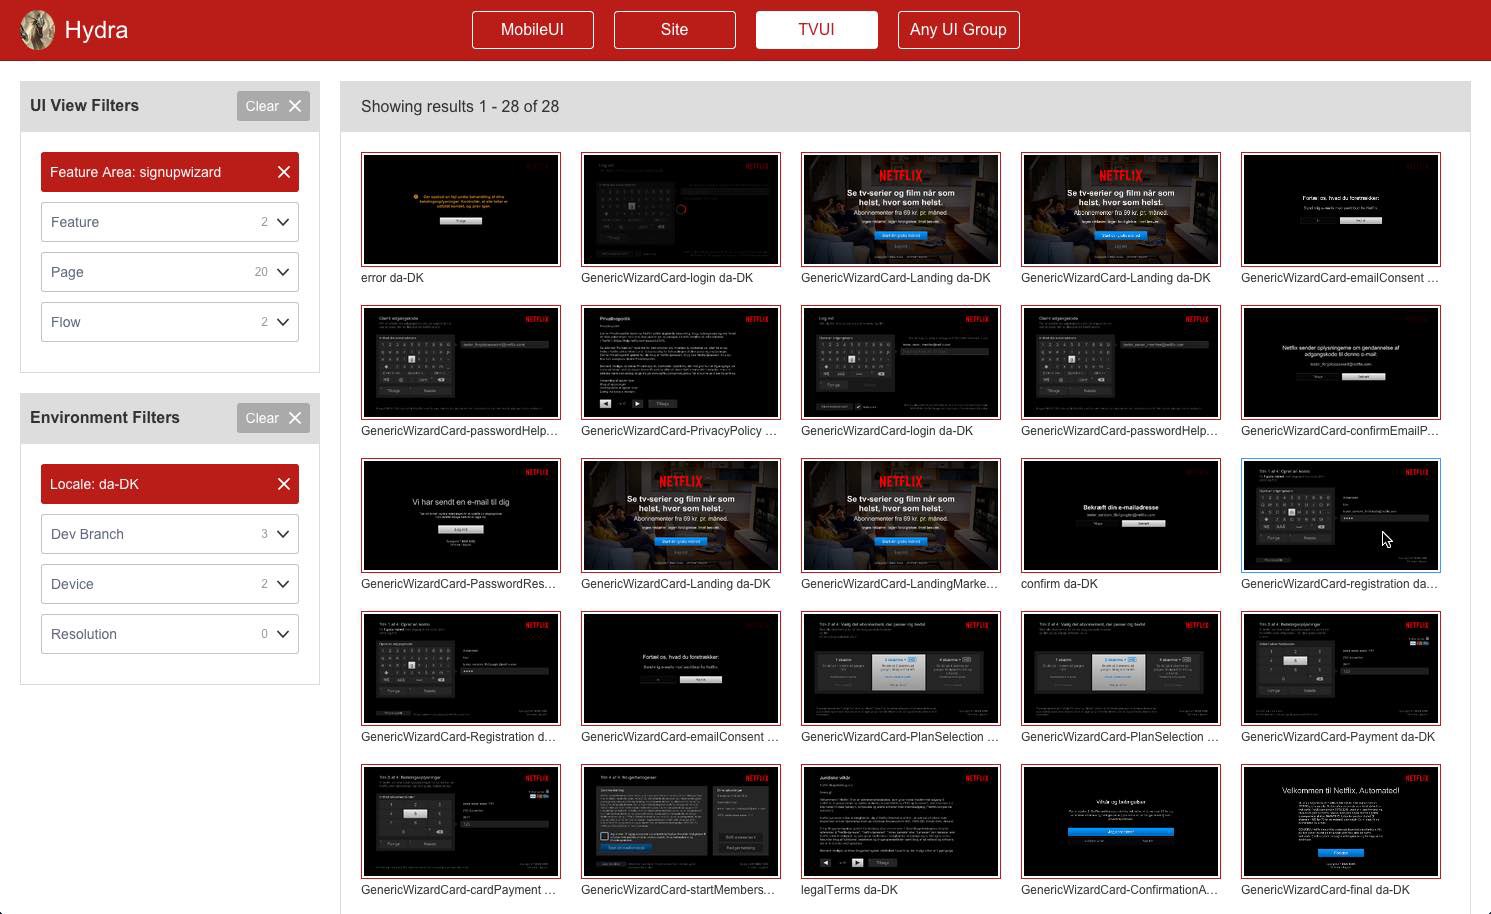The height and width of the screenshot is (914, 1491).
Task: View the GenericWizardCard-confirmEmailP… screenshot
Action: tap(1341, 363)
